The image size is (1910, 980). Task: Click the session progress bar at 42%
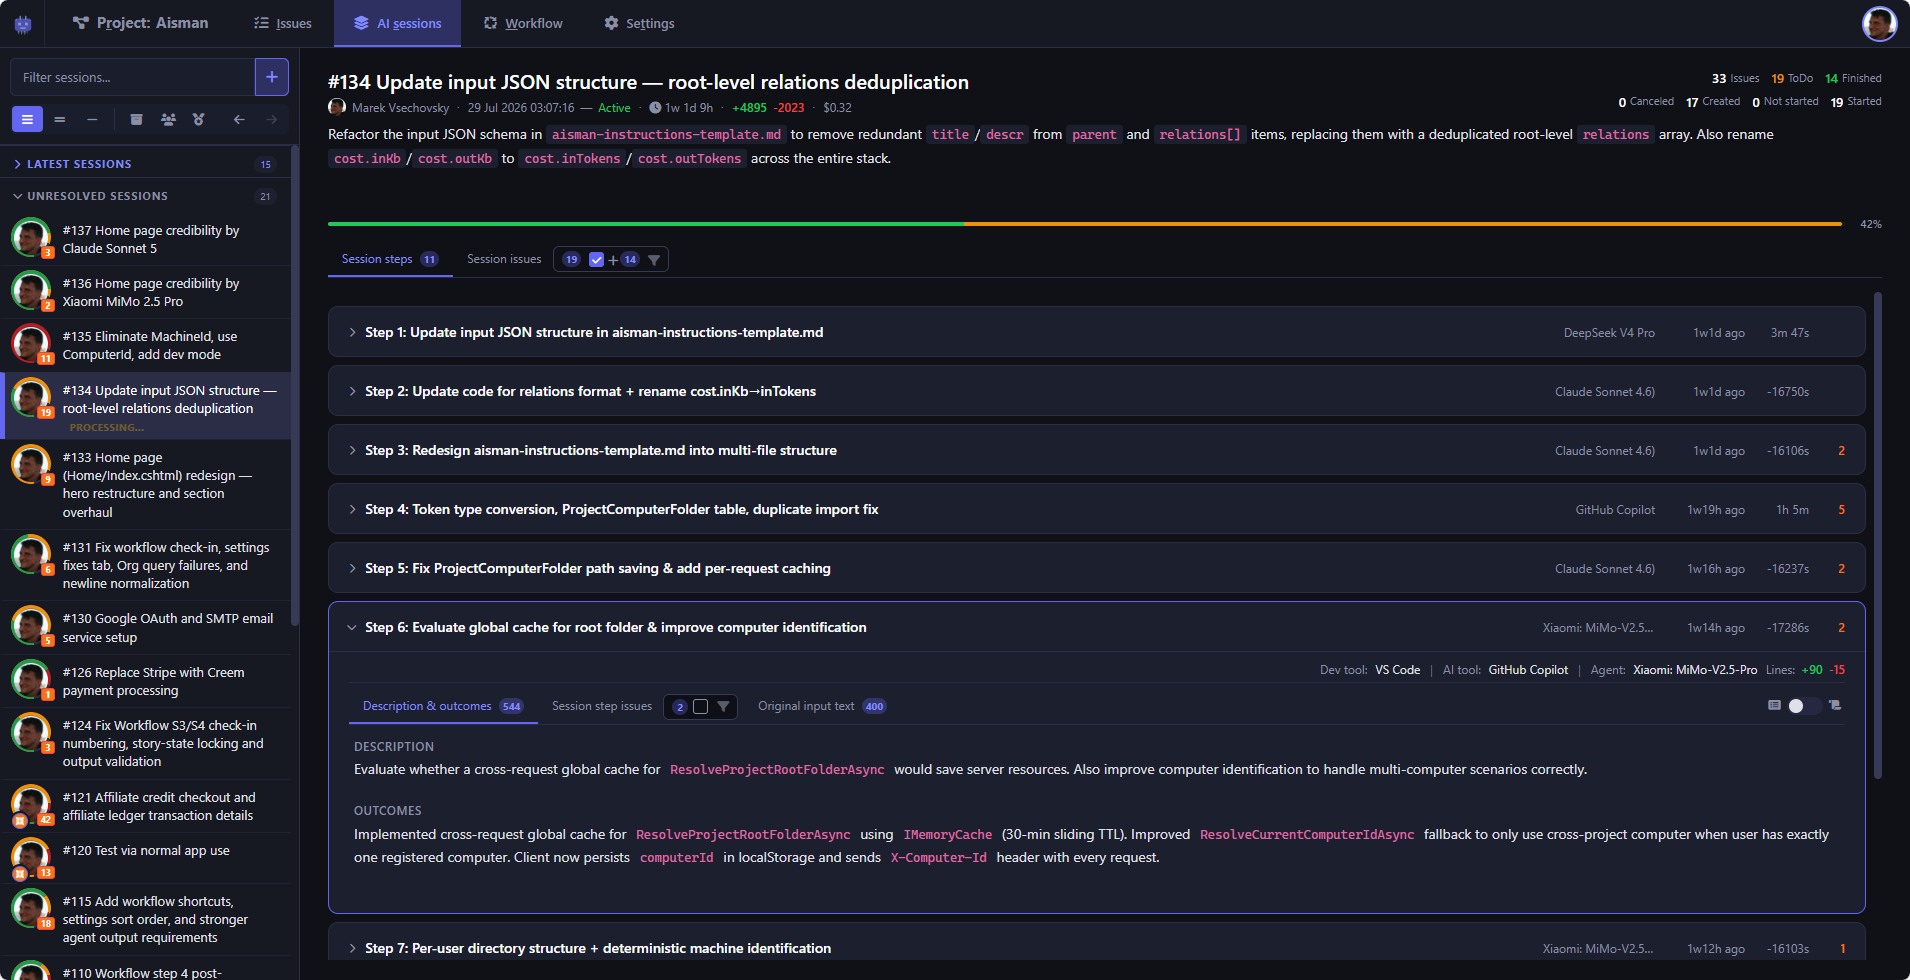coord(1085,224)
